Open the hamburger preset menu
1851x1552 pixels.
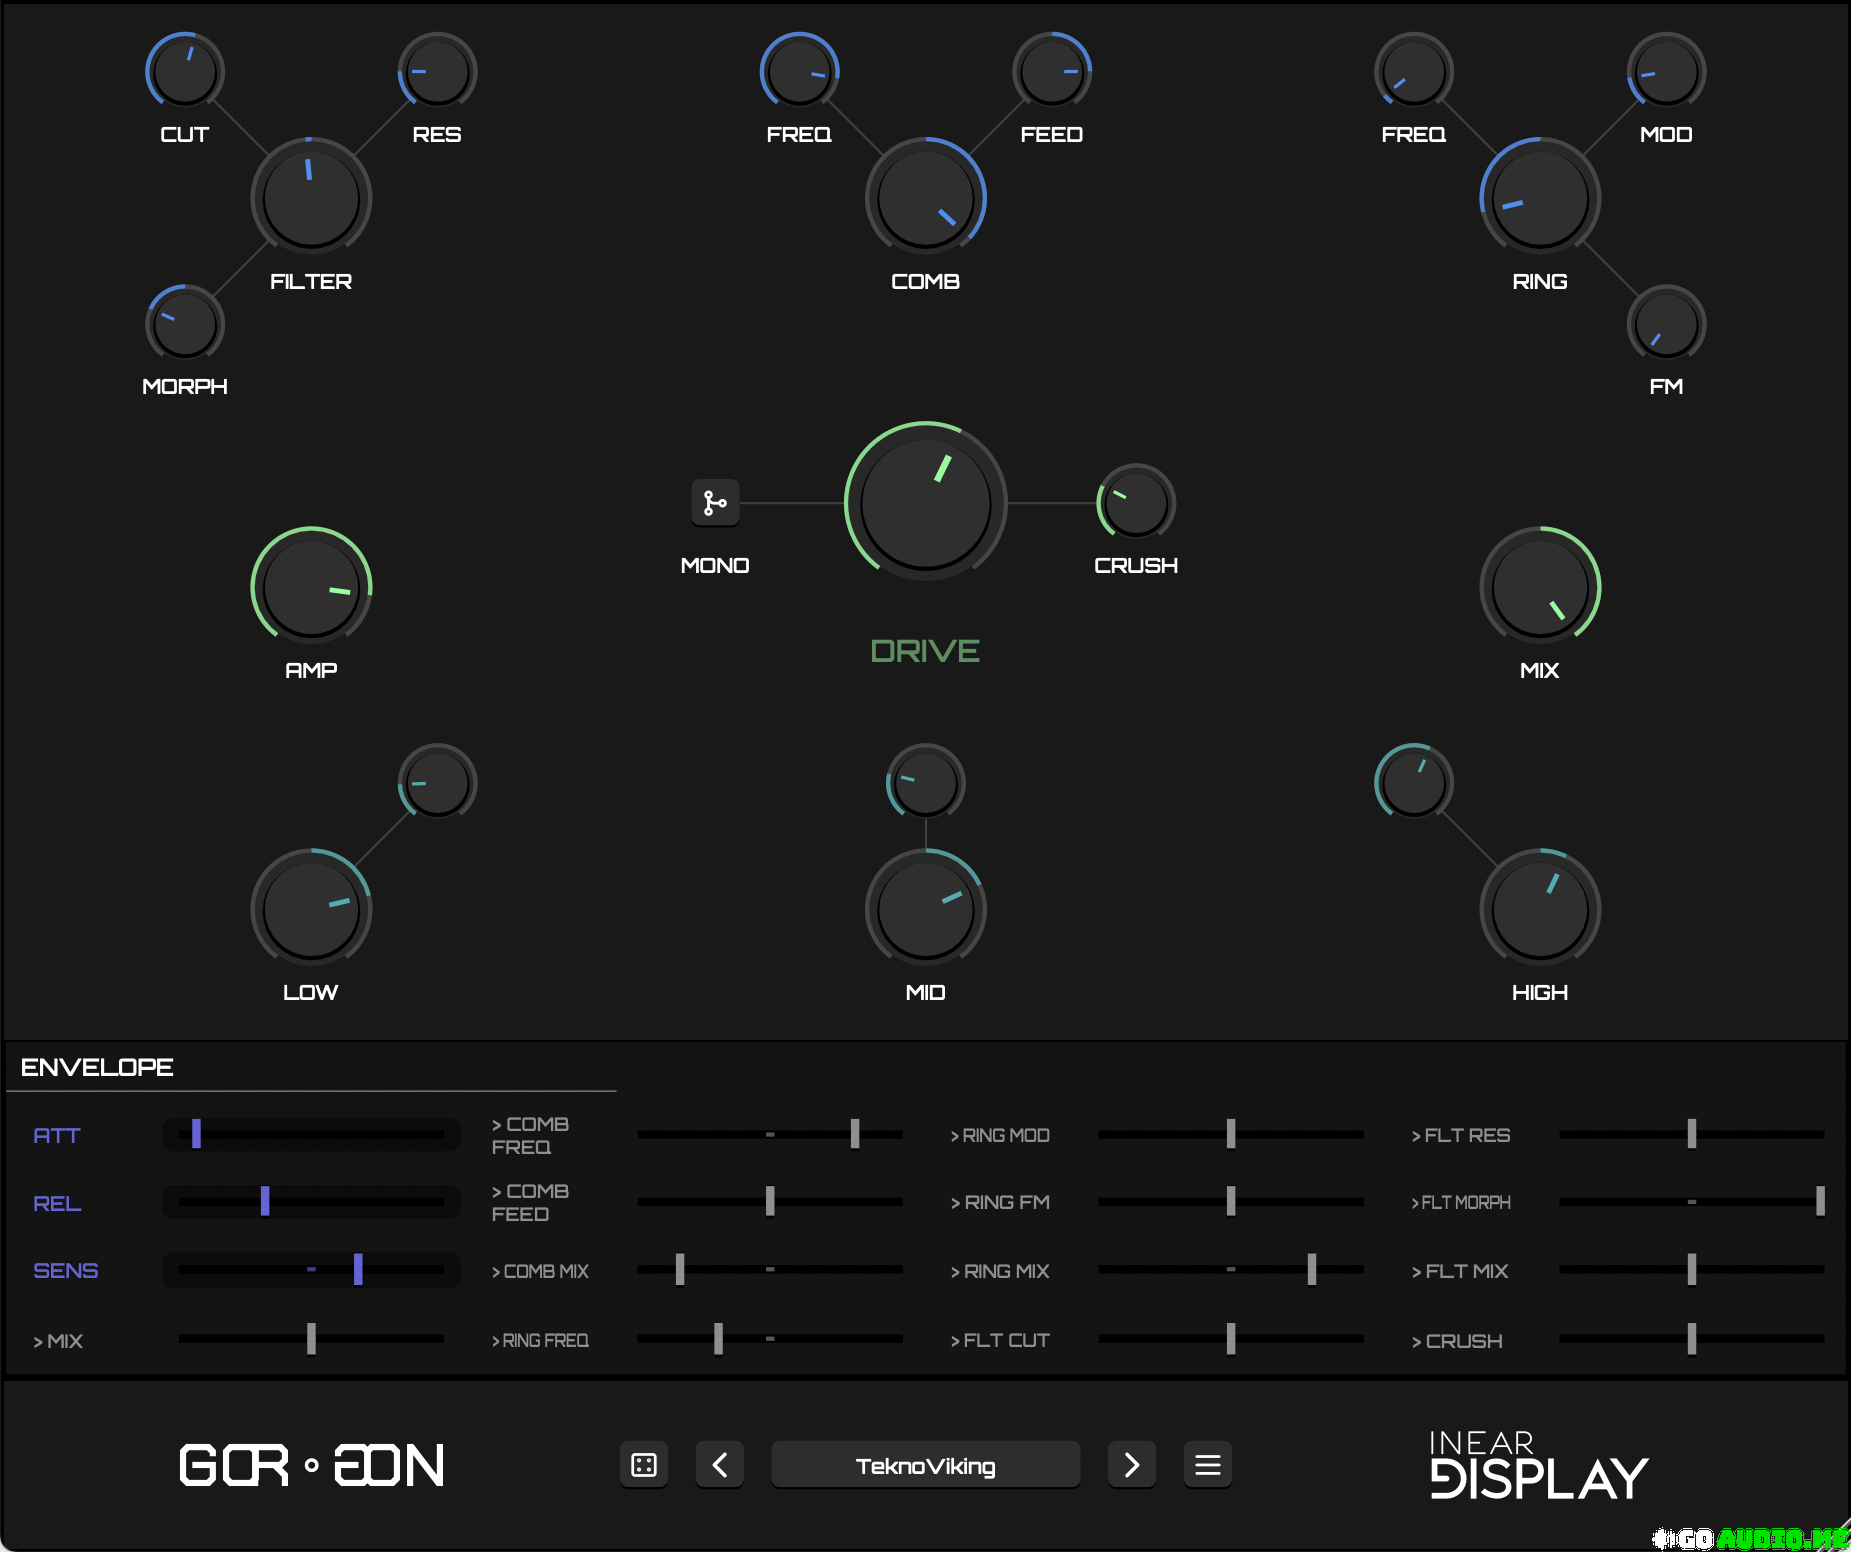(x=1208, y=1465)
